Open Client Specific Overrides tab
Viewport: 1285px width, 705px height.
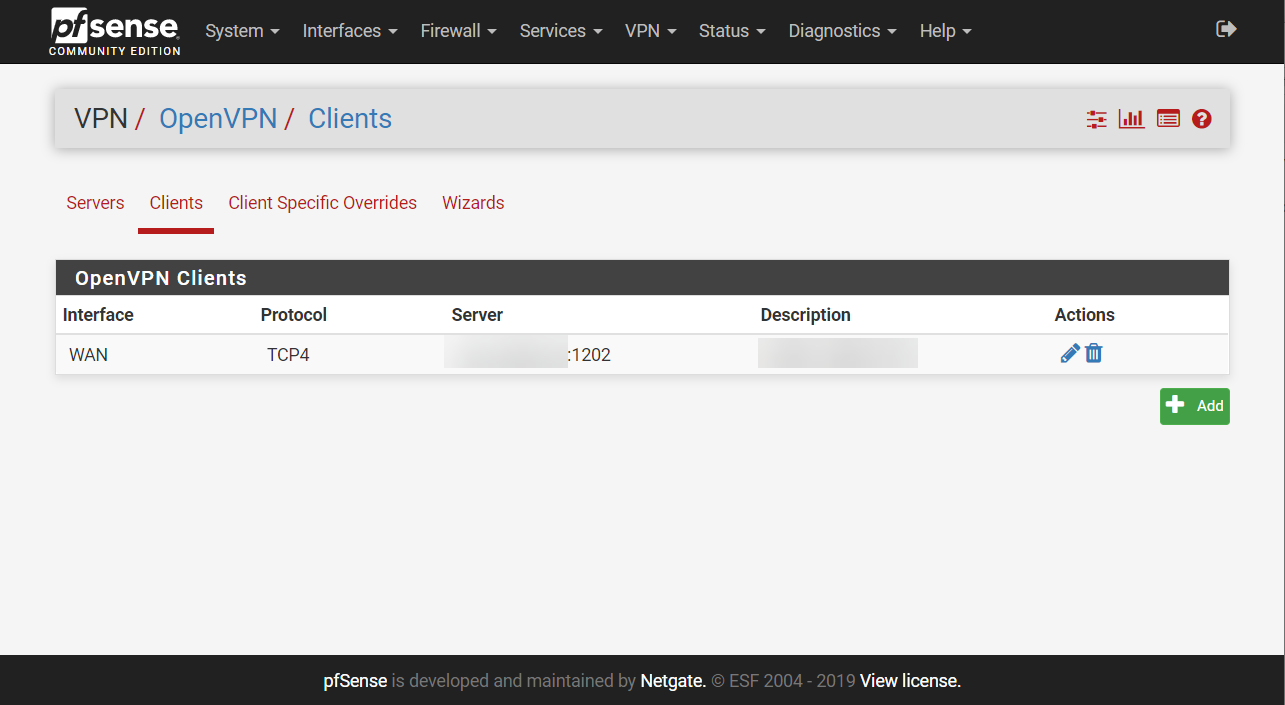pos(323,203)
